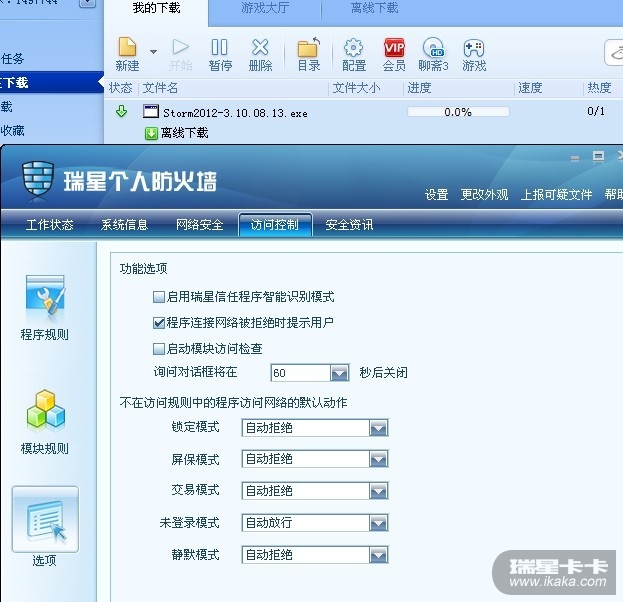Click the 开始 start icon
623x602 pixels.
(180, 47)
